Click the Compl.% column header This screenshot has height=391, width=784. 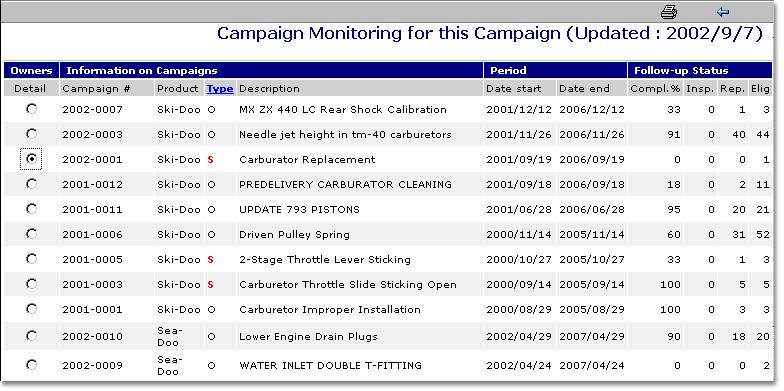tap(655, 88)
